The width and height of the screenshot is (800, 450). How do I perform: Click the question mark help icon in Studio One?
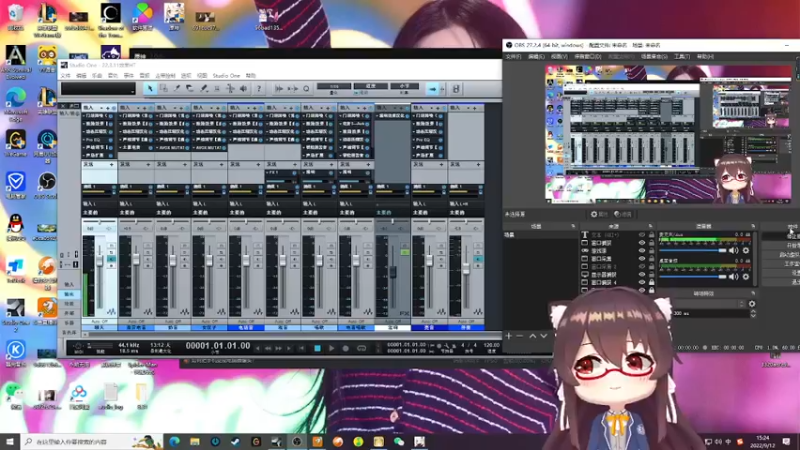(x=259, y=89)
